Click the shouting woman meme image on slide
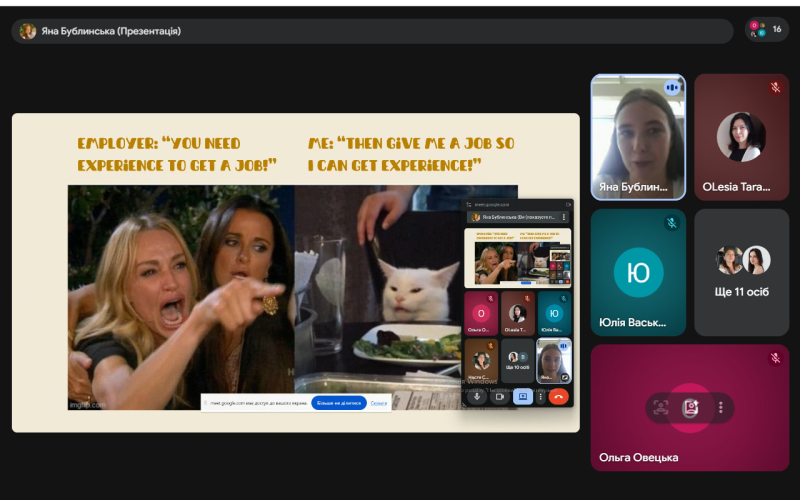Screen dimensions: 800x500 181,297
